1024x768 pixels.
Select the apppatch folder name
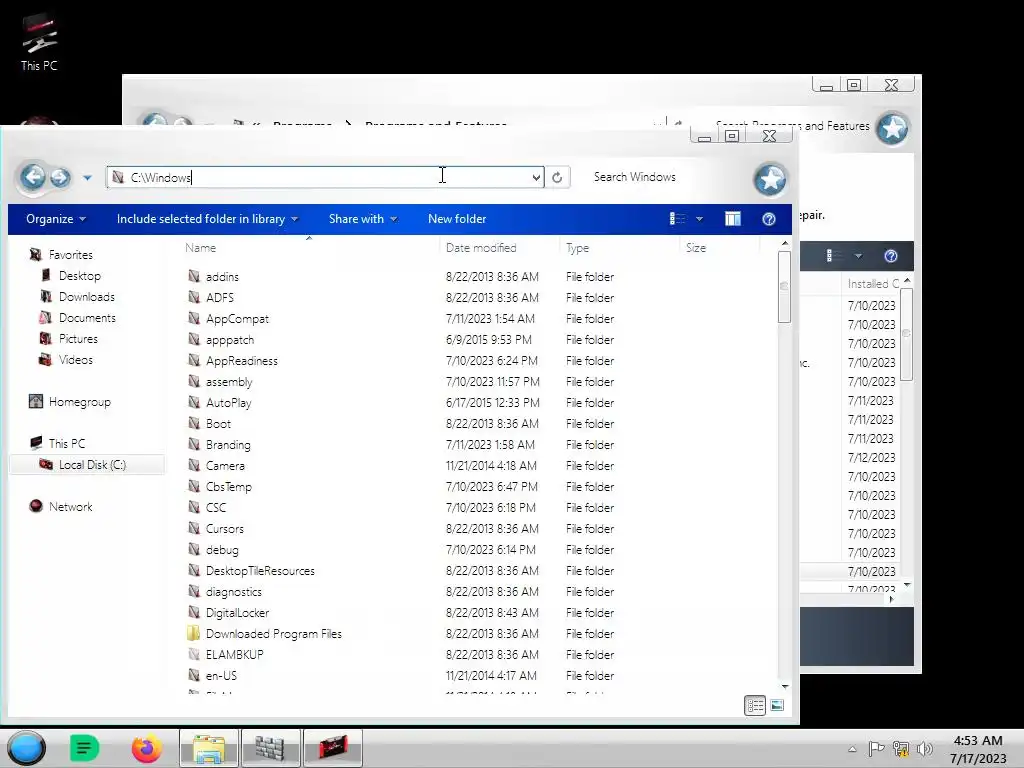[230, 340]
